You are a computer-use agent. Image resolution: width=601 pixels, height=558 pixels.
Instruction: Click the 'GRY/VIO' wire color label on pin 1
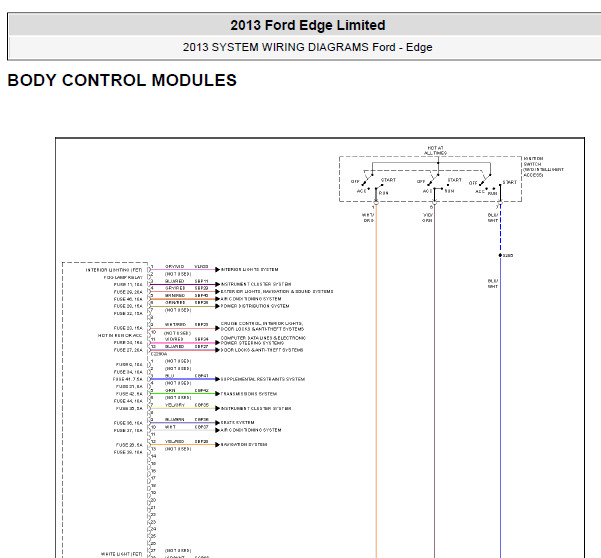click(x=174, y=266)
